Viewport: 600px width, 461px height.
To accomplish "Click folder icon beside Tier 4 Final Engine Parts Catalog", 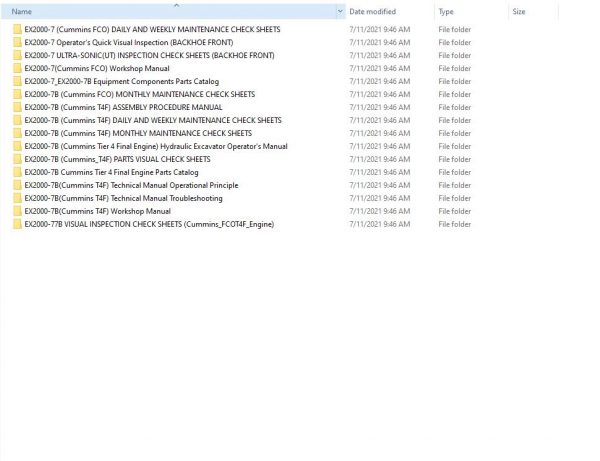I will pyautogui.click(x=17, y=173).
